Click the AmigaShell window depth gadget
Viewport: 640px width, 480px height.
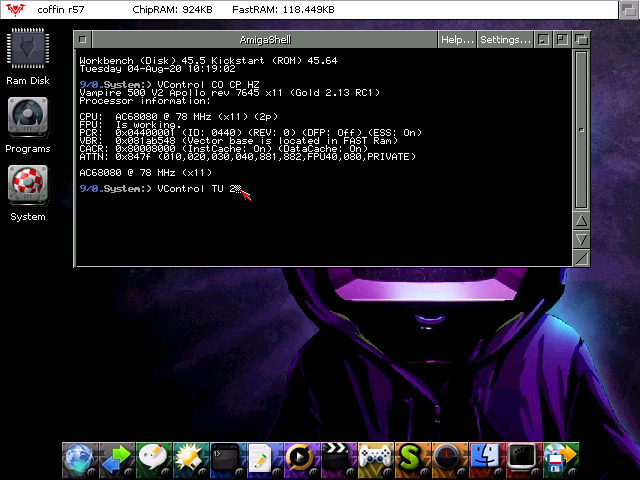[581, 40]
